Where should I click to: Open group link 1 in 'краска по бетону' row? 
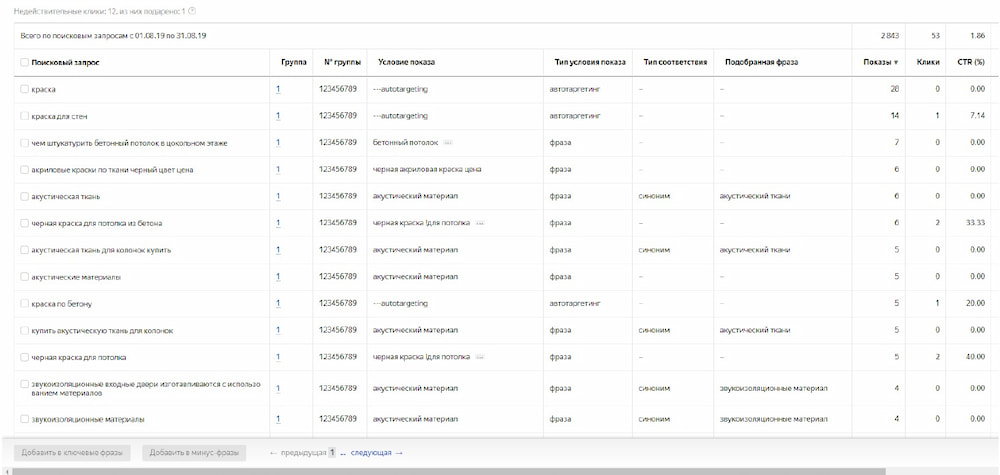(x=278, y=303)
